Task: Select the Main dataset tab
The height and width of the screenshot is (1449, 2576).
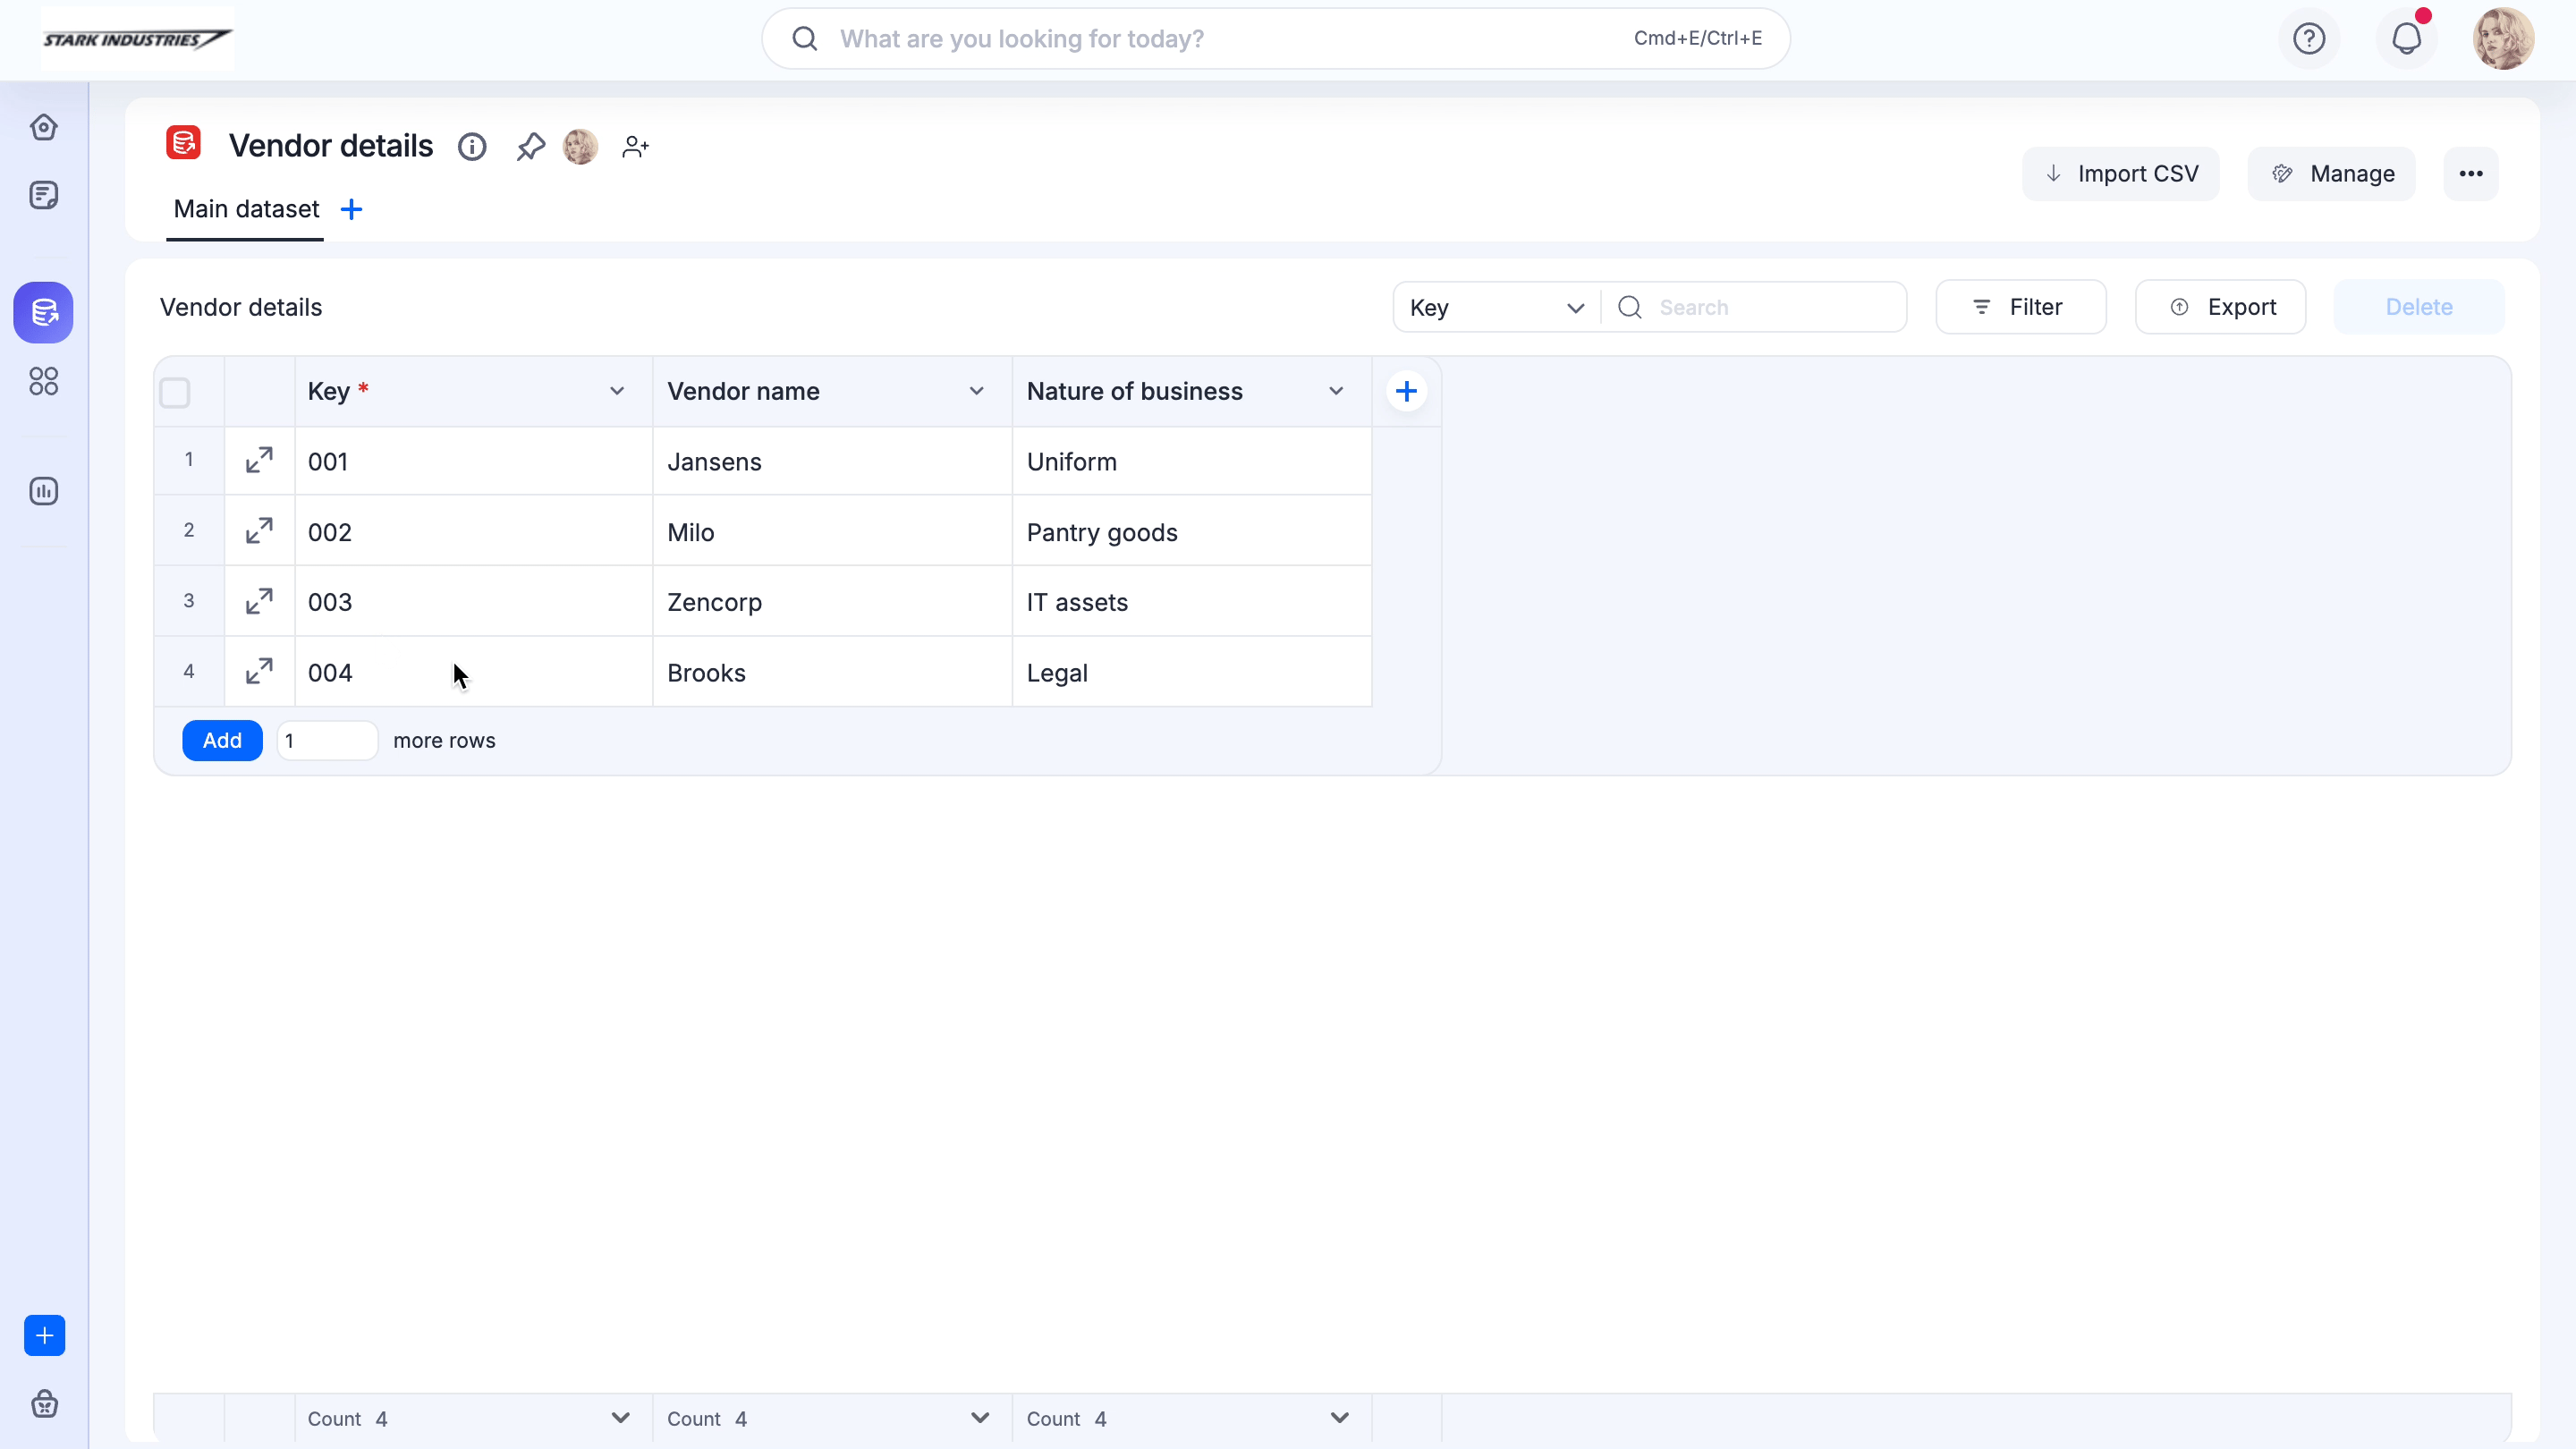Action: tap(246, 209)
